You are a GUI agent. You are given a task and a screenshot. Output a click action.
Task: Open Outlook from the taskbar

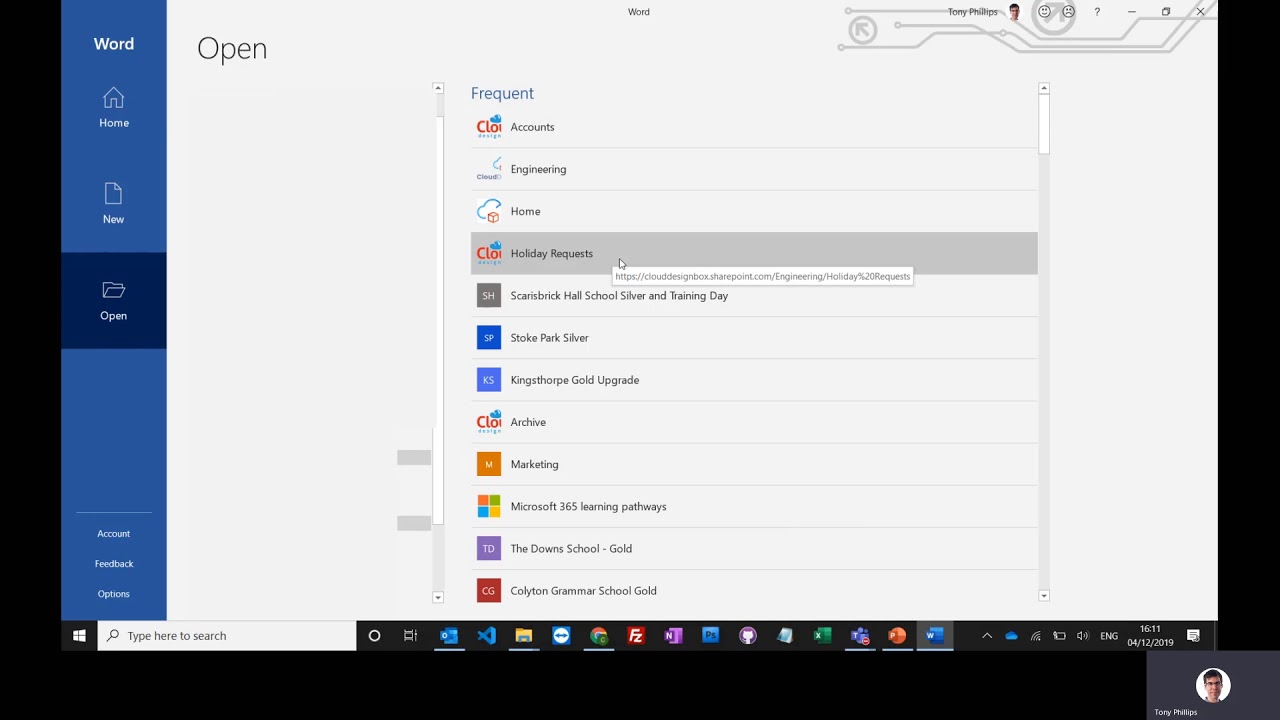(x=449, y=635)
